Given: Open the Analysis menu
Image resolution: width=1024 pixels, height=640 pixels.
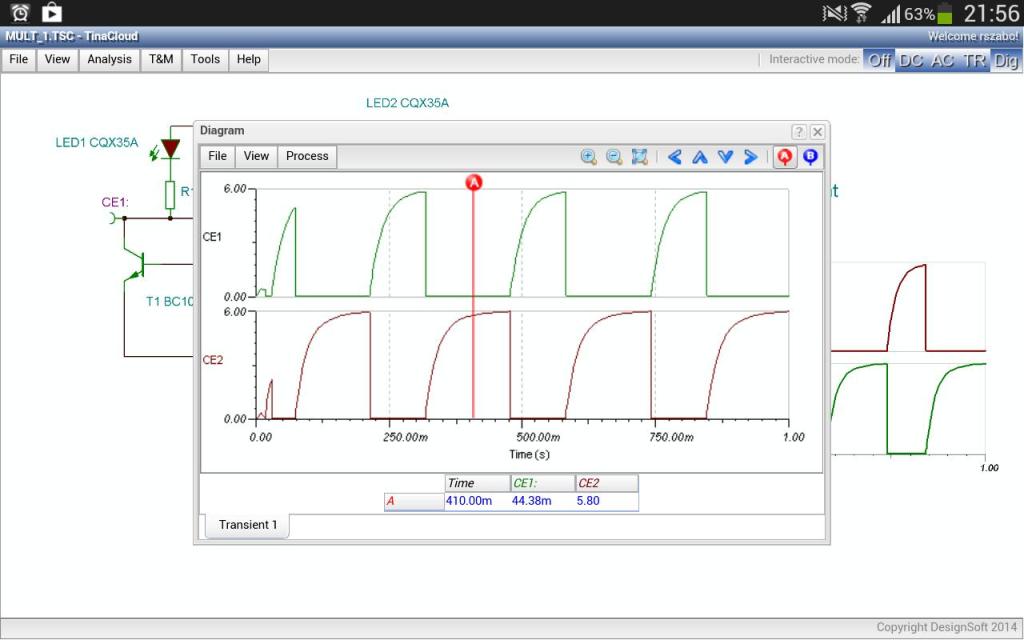Looking at the screenshot, I should 109,59.
